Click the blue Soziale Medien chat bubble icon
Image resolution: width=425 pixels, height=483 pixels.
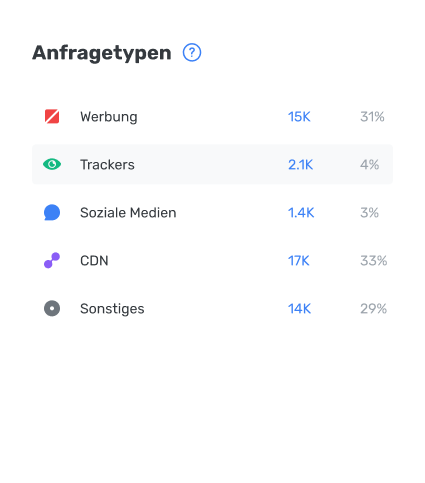tap(52, 212)
